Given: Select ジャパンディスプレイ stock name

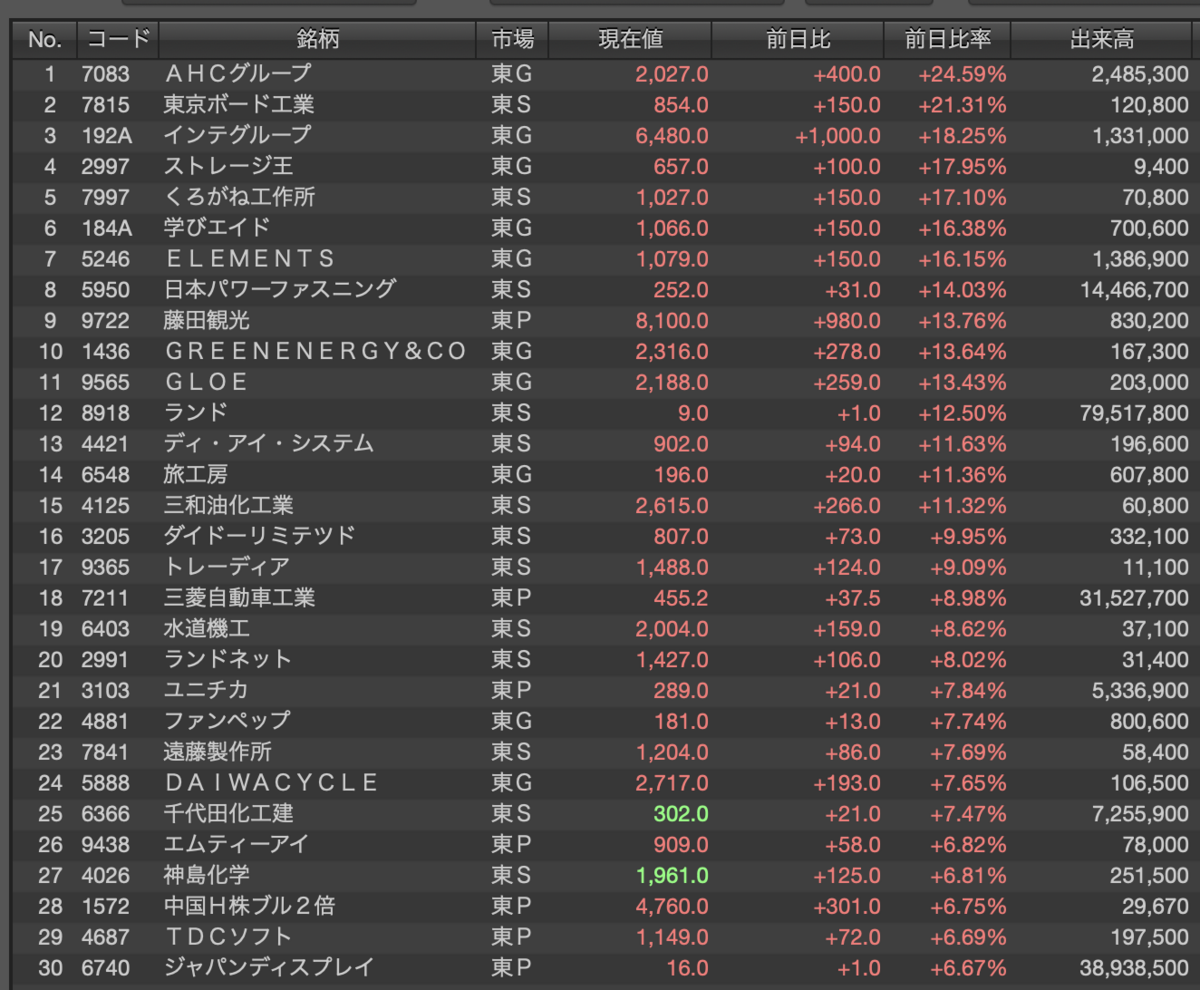Looking at the screenshot, I should tap(269, 968).
